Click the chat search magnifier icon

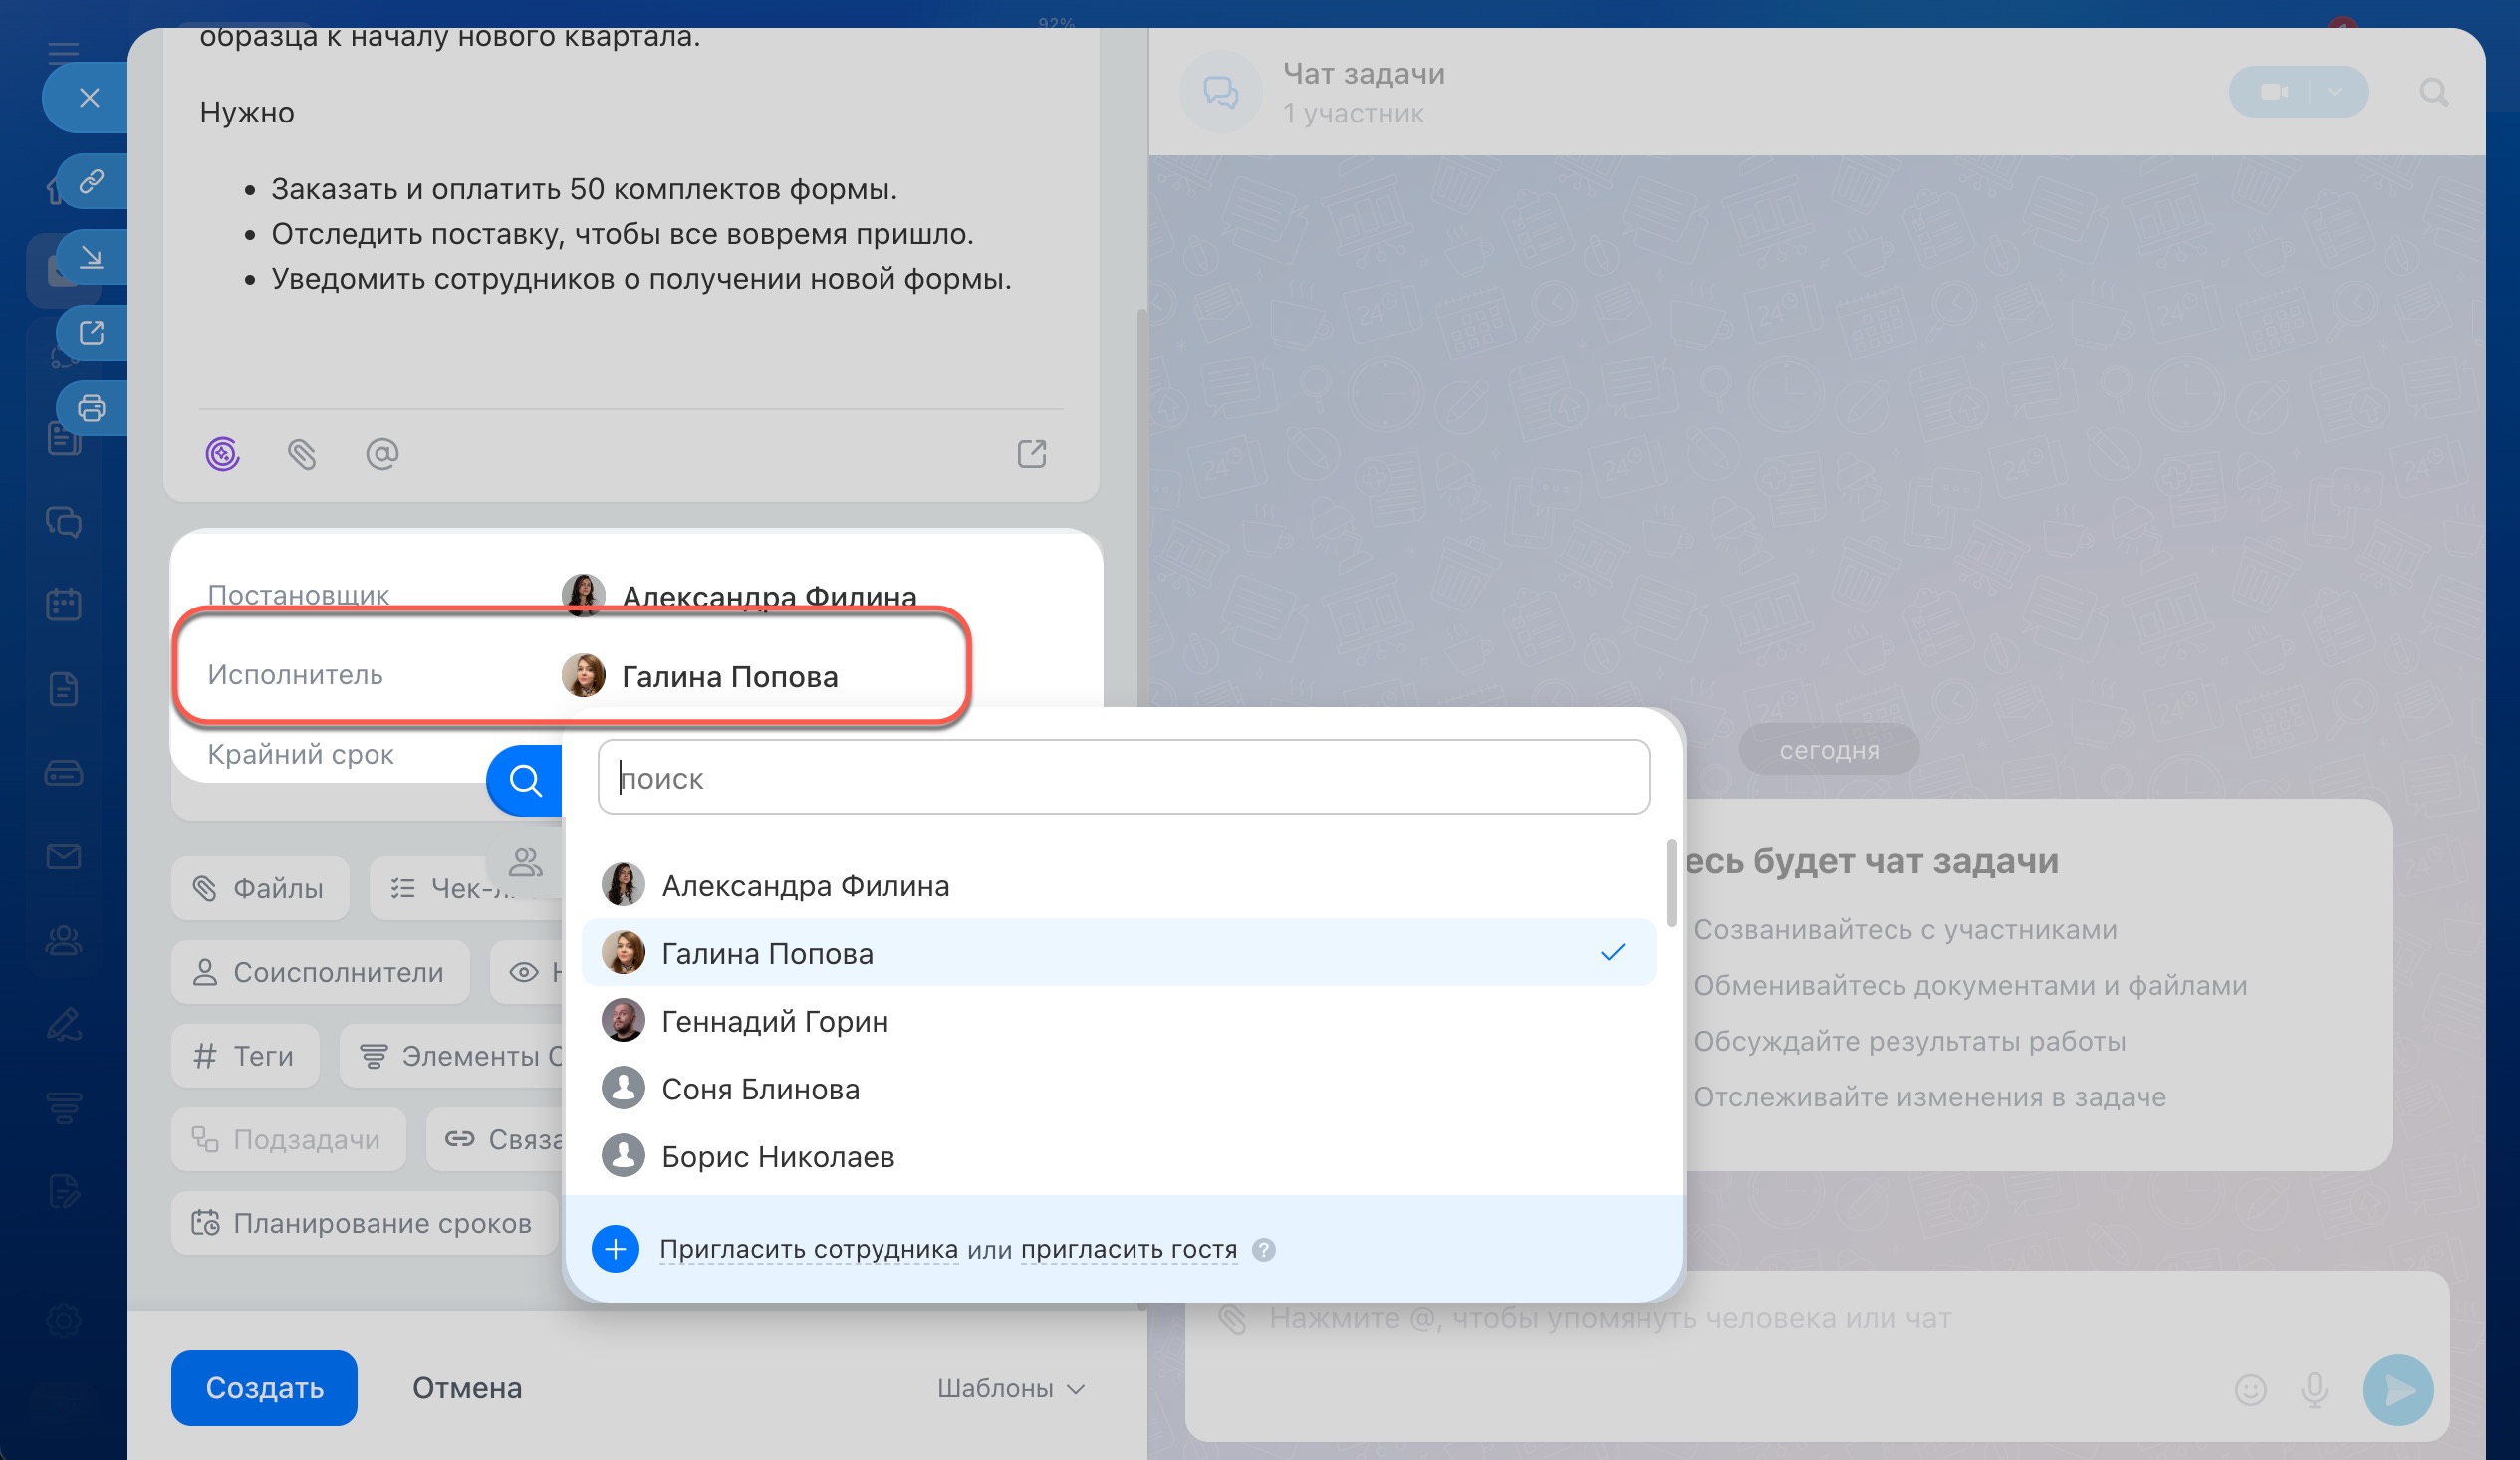(2433, 92)
